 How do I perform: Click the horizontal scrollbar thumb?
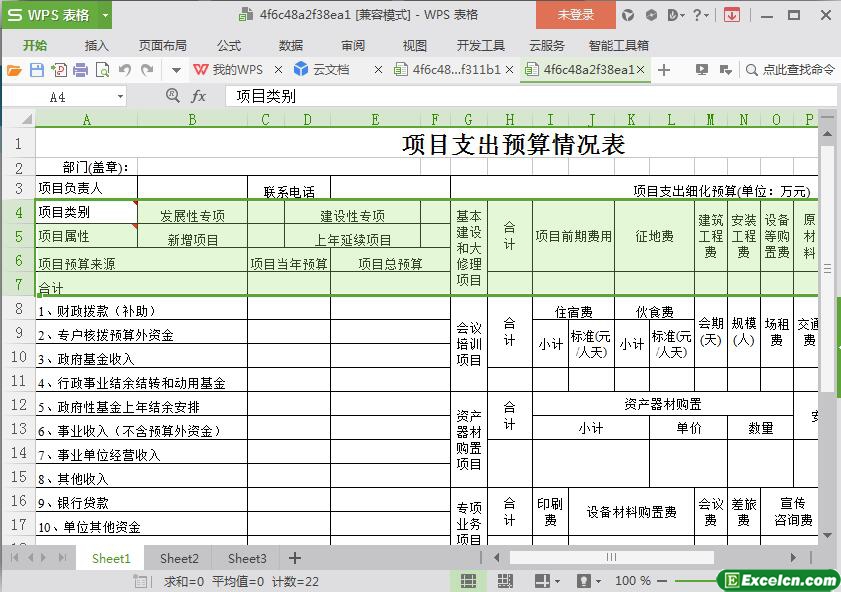(x=611, y=558)
